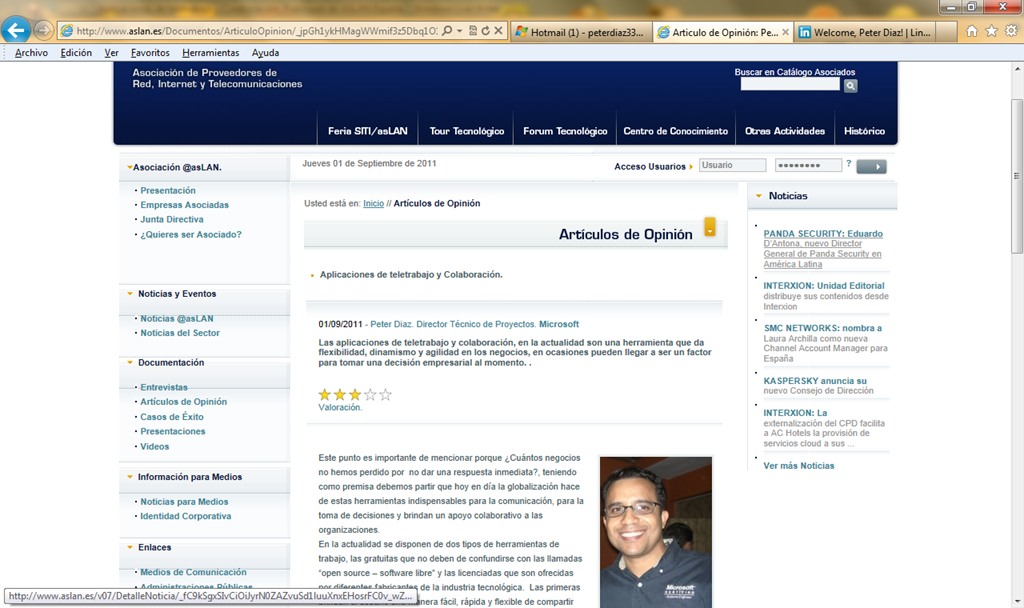Open the Edición menu
The height and width of the screenshot is (608, 1024).
point(76,53)
